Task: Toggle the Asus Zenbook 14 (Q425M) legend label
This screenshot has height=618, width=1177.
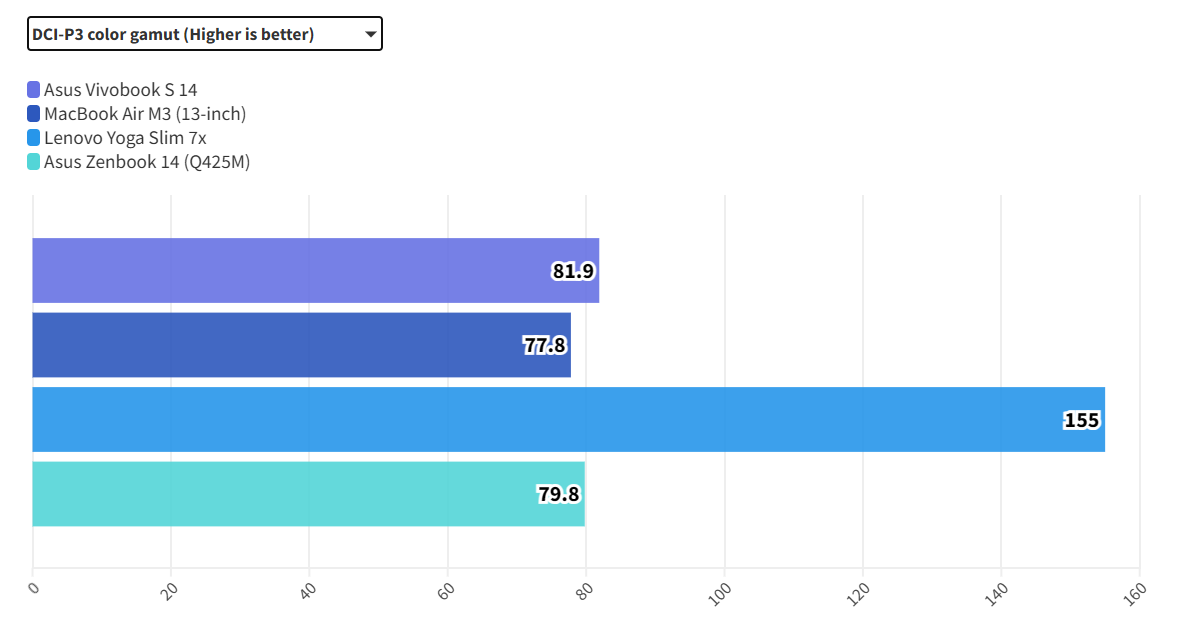Action: coord(147,162)
